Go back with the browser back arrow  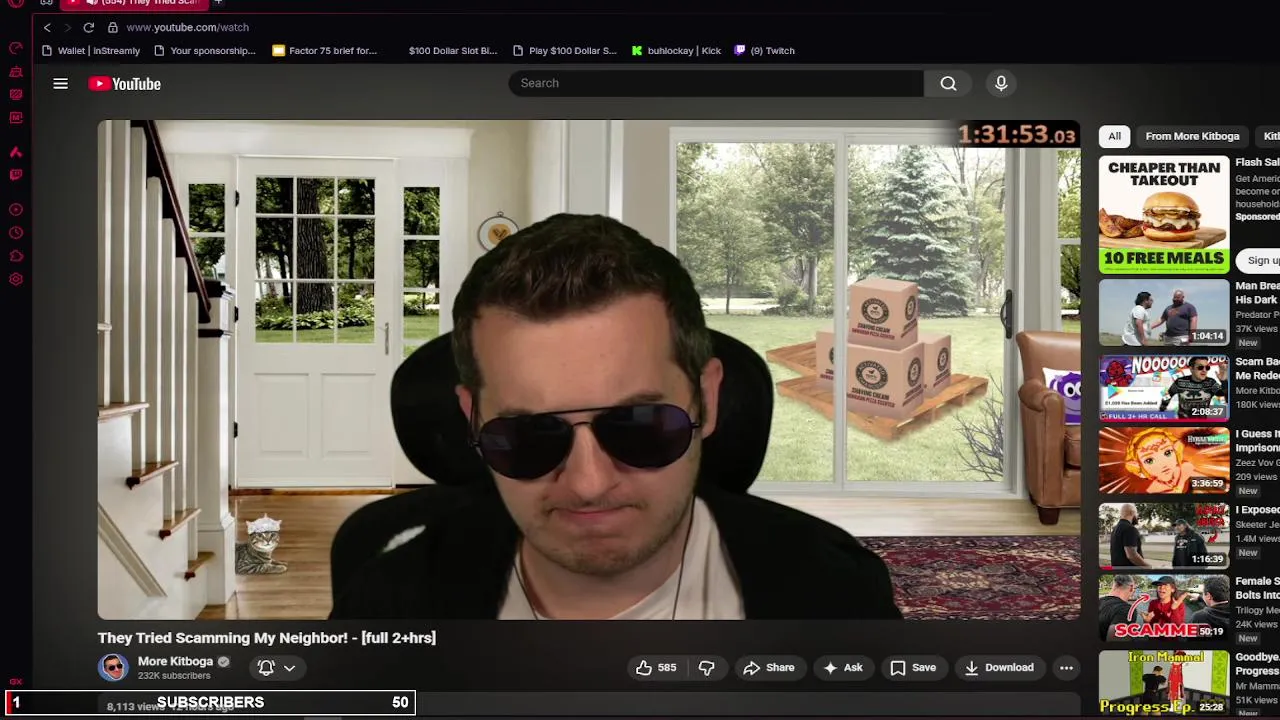coord(47,28)
